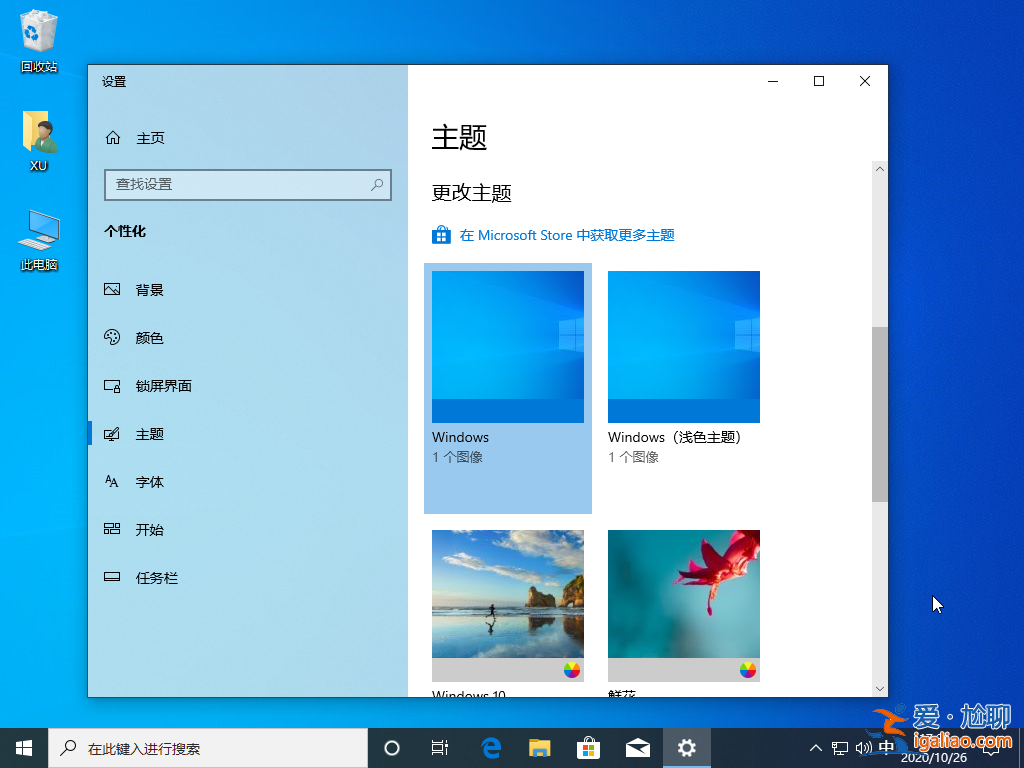Open 背景 settings in the sidebar
The height and width of the screenshot is (768, 1024).
[x=148, y=289]
